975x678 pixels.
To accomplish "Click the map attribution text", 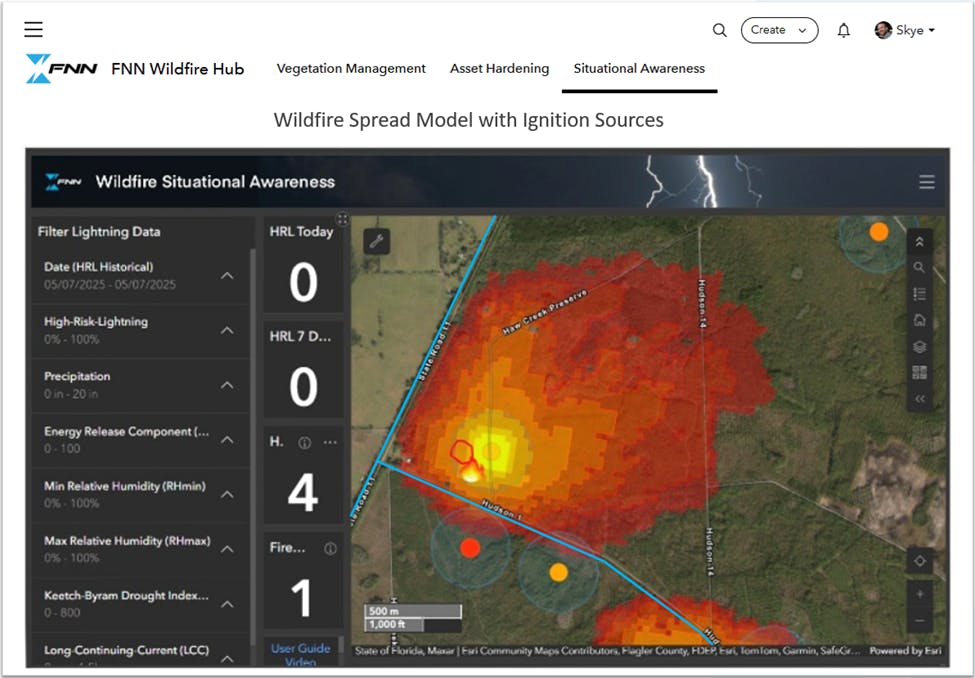I will coord(608,651).
